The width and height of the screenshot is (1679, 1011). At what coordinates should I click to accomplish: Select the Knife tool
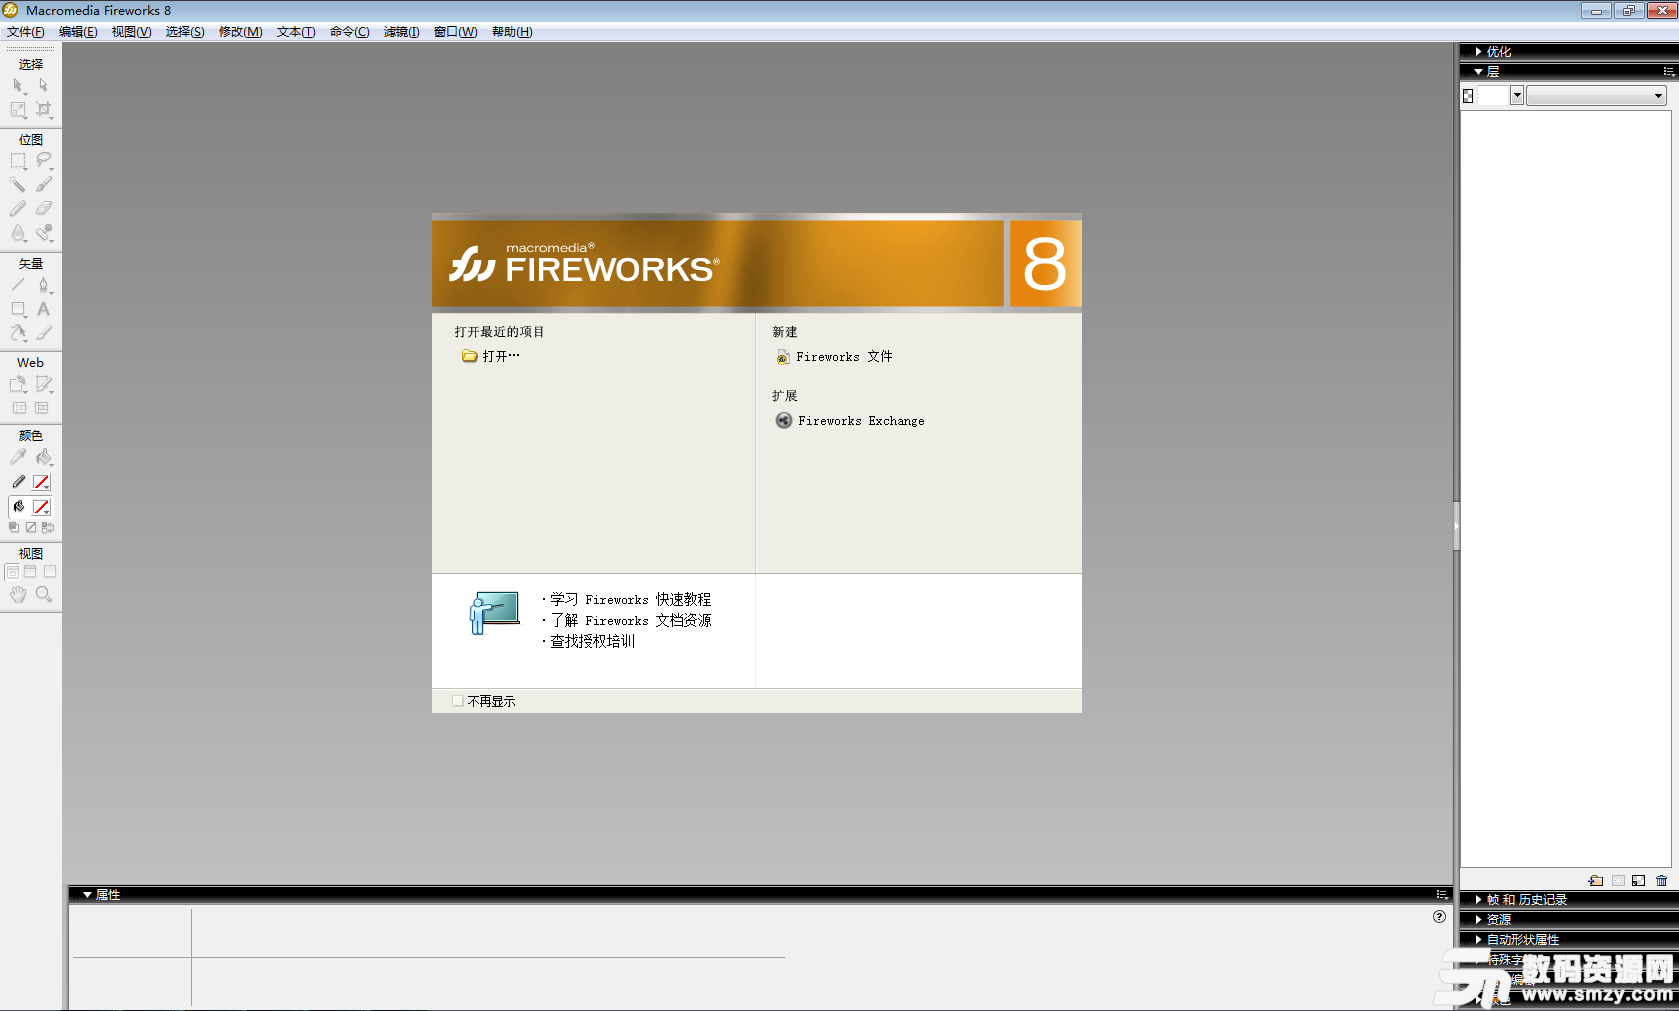43,333
